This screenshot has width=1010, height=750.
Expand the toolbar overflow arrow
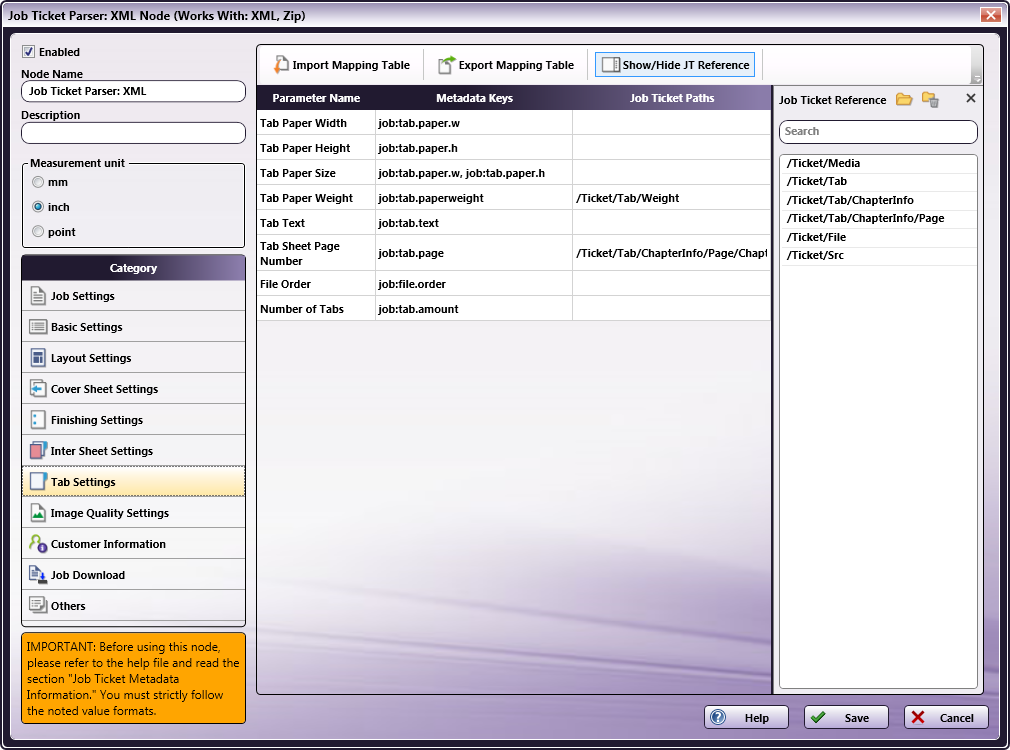[977, 79]
